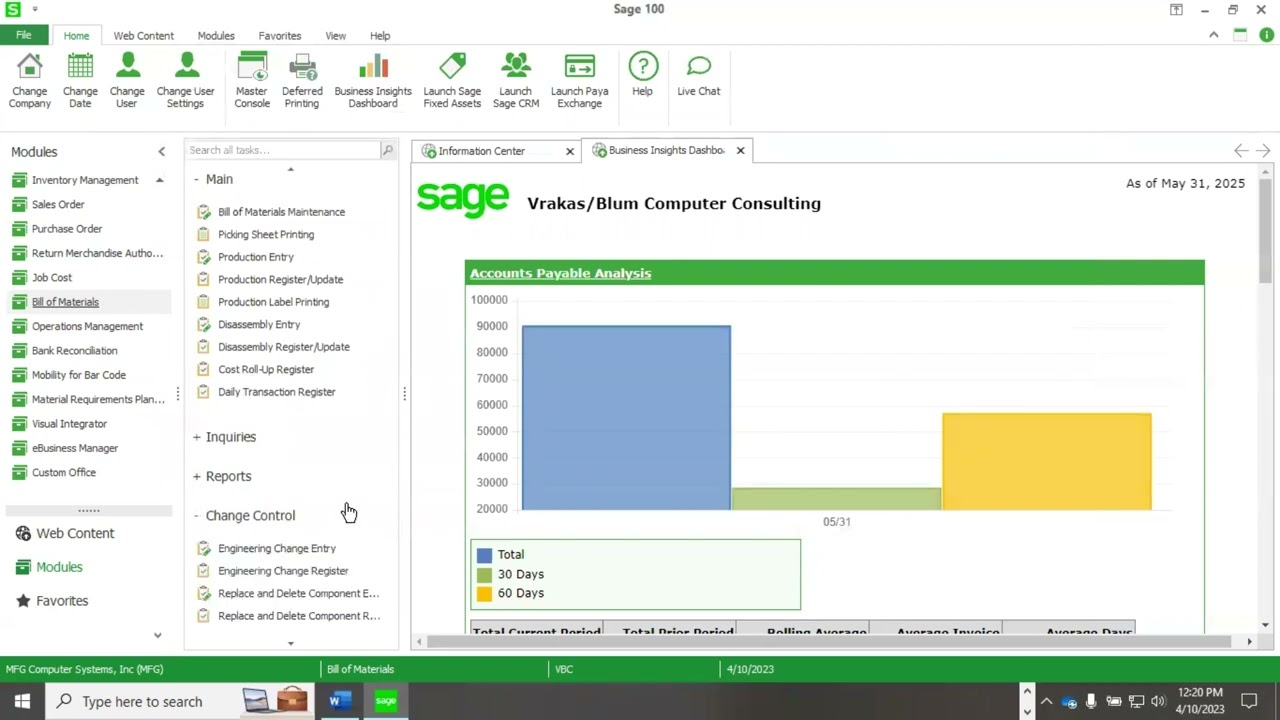Select Web Content in navigation pane

click(x=75, y=533)
